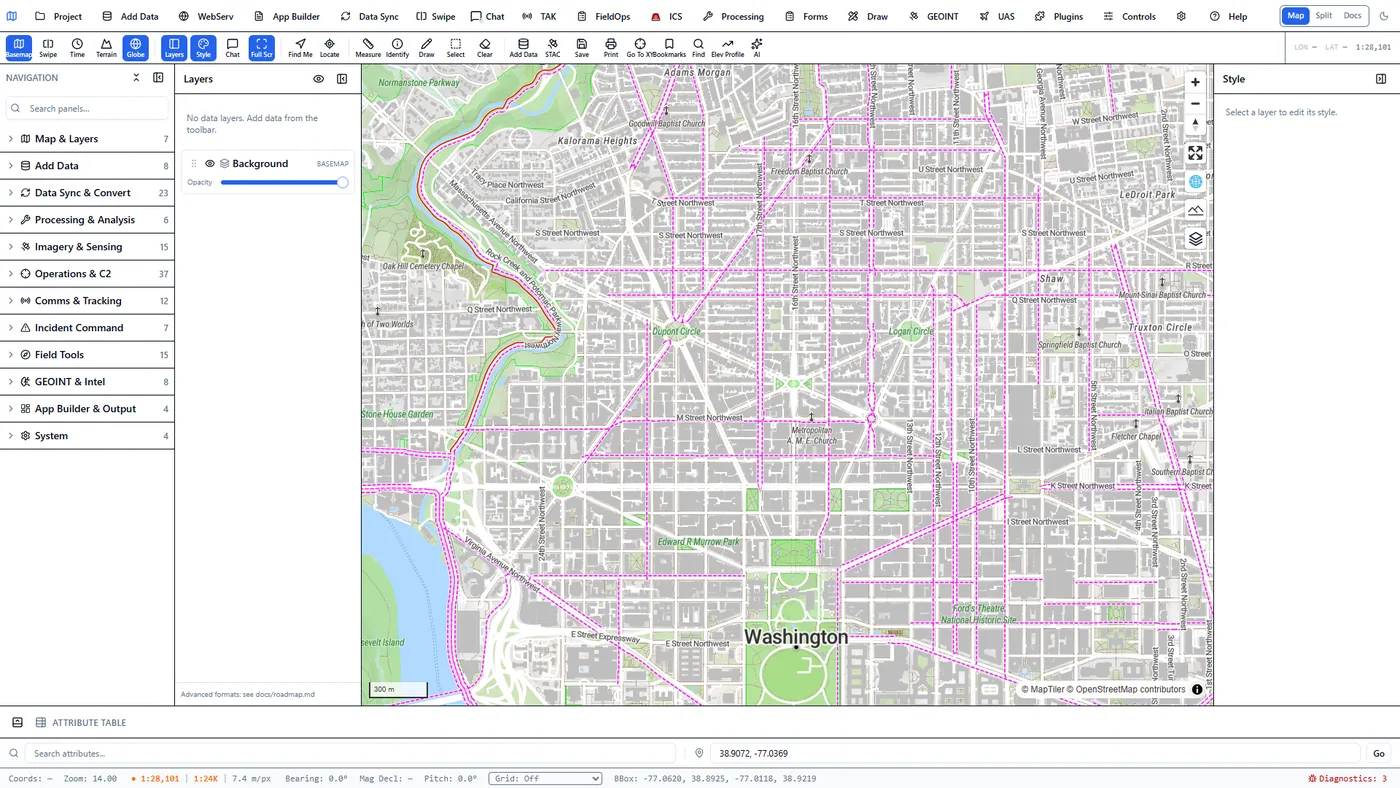
Task: Click the Go button for coordinates
Action: tap(1379, 753)
